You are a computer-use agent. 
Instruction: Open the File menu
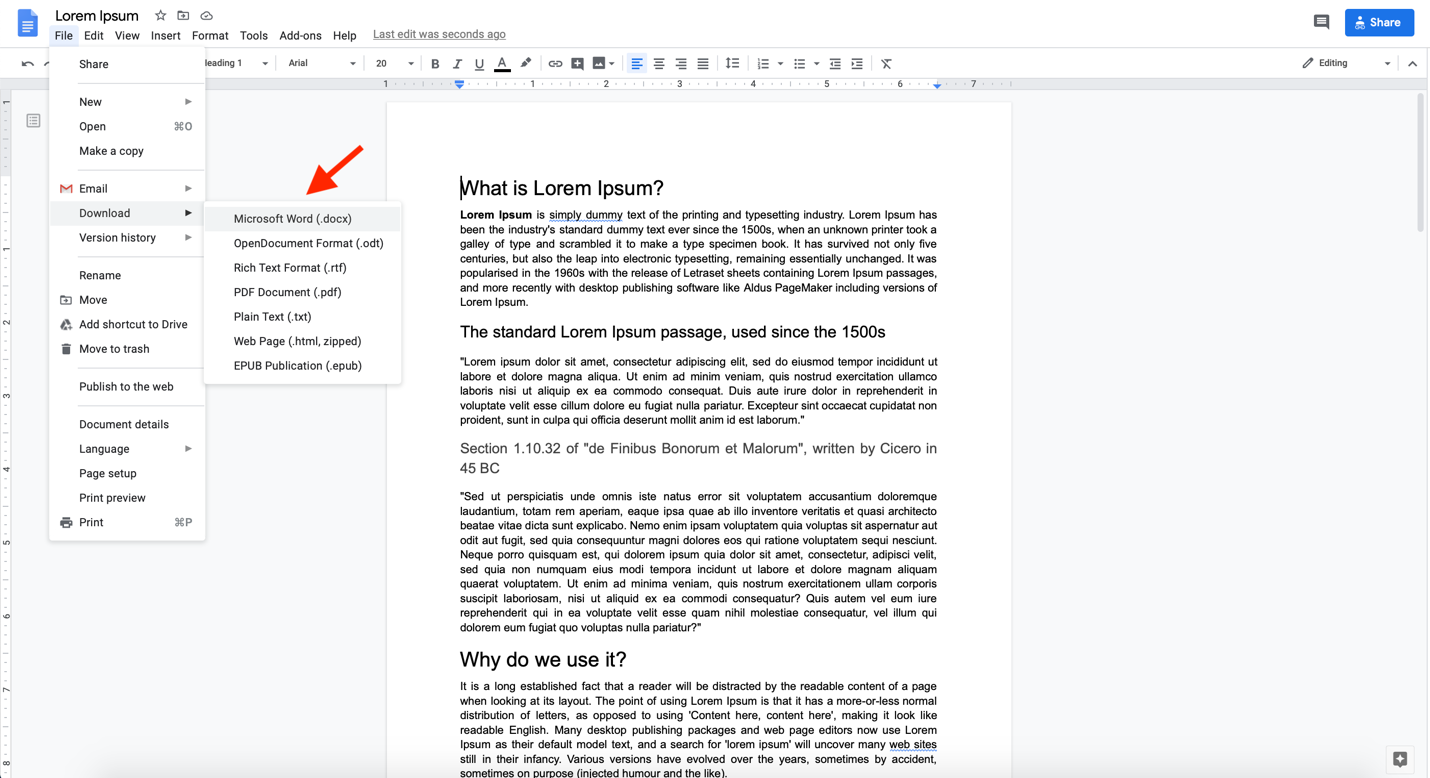click(x=63, y=35)
